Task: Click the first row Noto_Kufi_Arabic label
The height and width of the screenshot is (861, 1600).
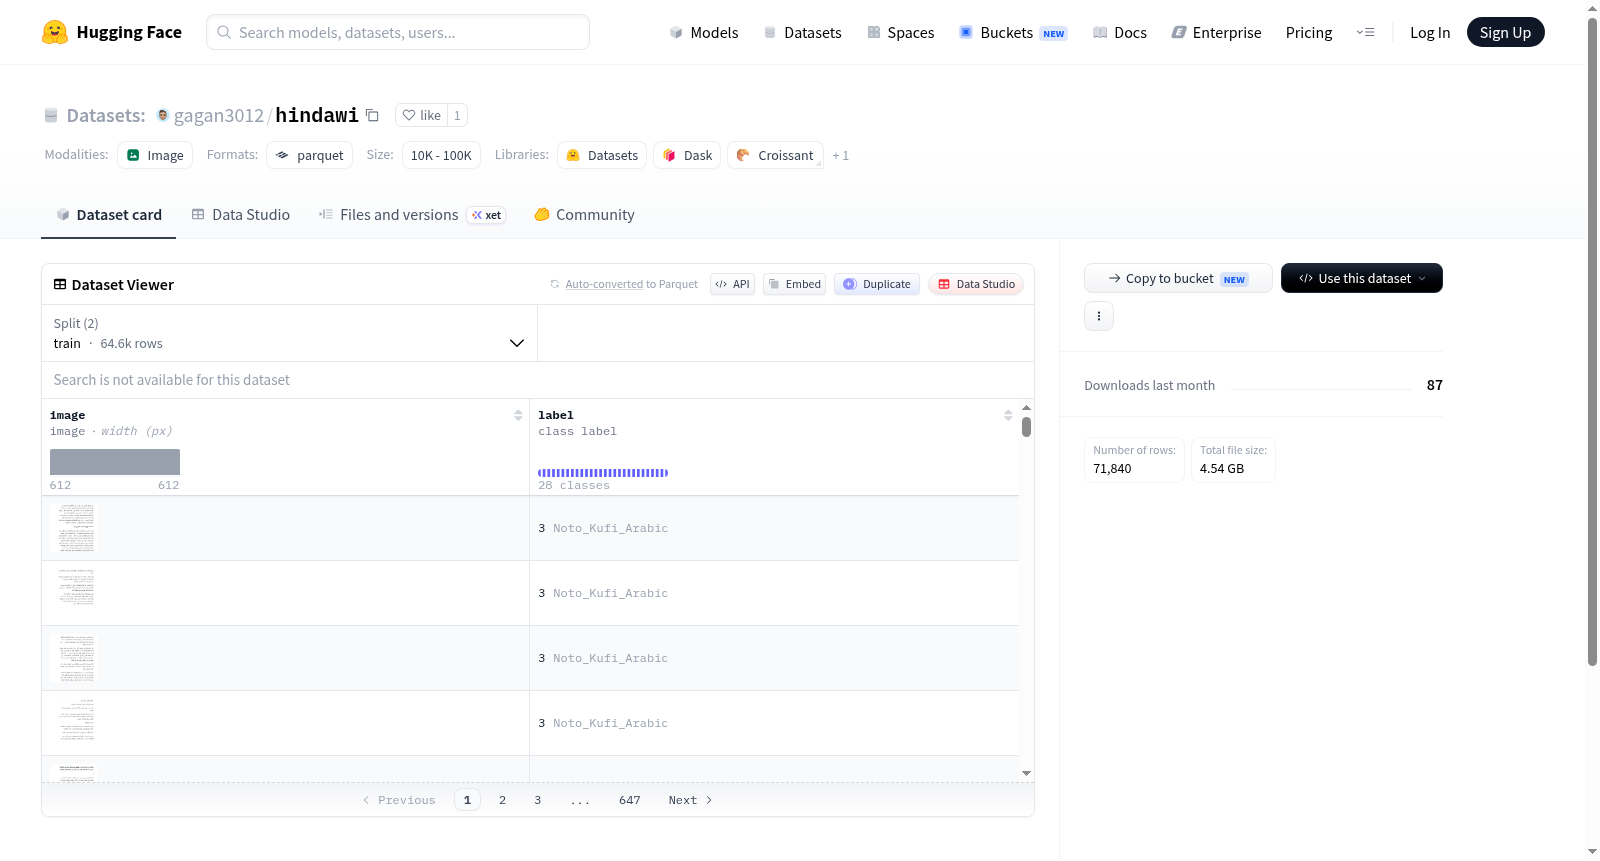Action: [610, 528]
